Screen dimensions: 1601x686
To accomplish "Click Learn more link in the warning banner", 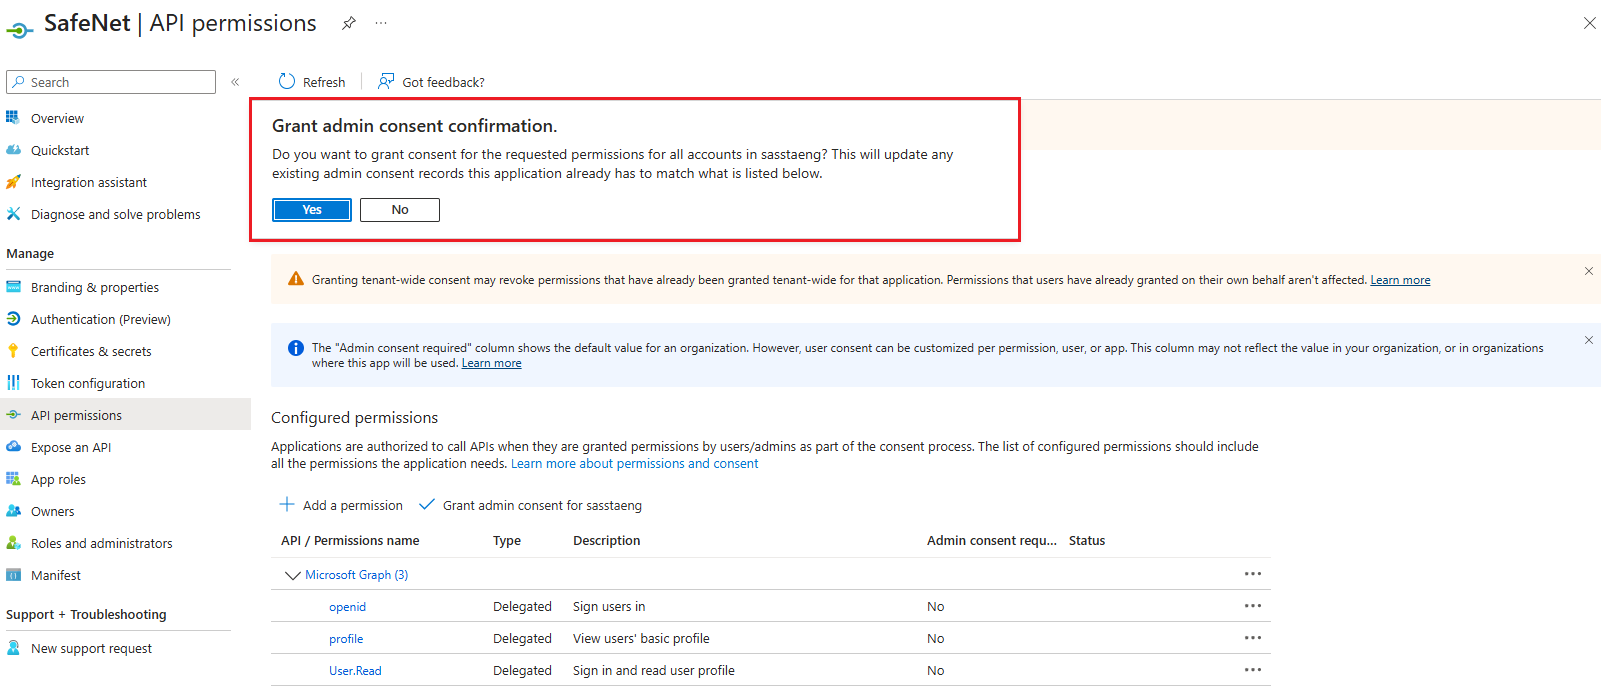I will (x=1400, y=280).
